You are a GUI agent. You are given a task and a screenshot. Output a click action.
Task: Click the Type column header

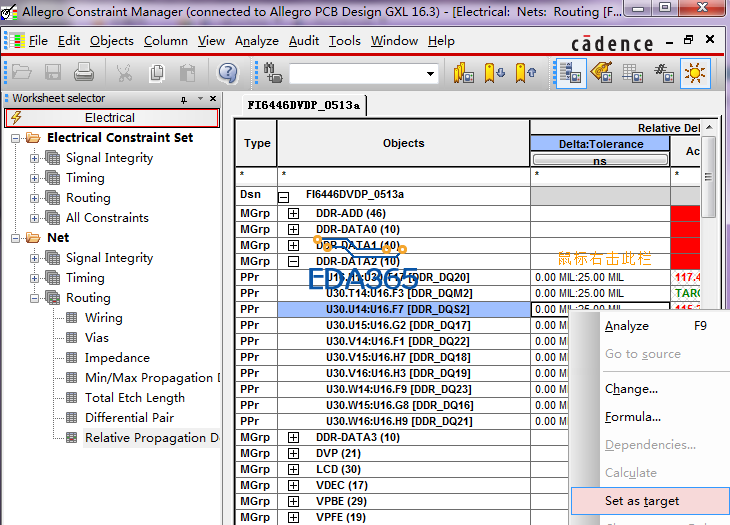click(257, 143)
